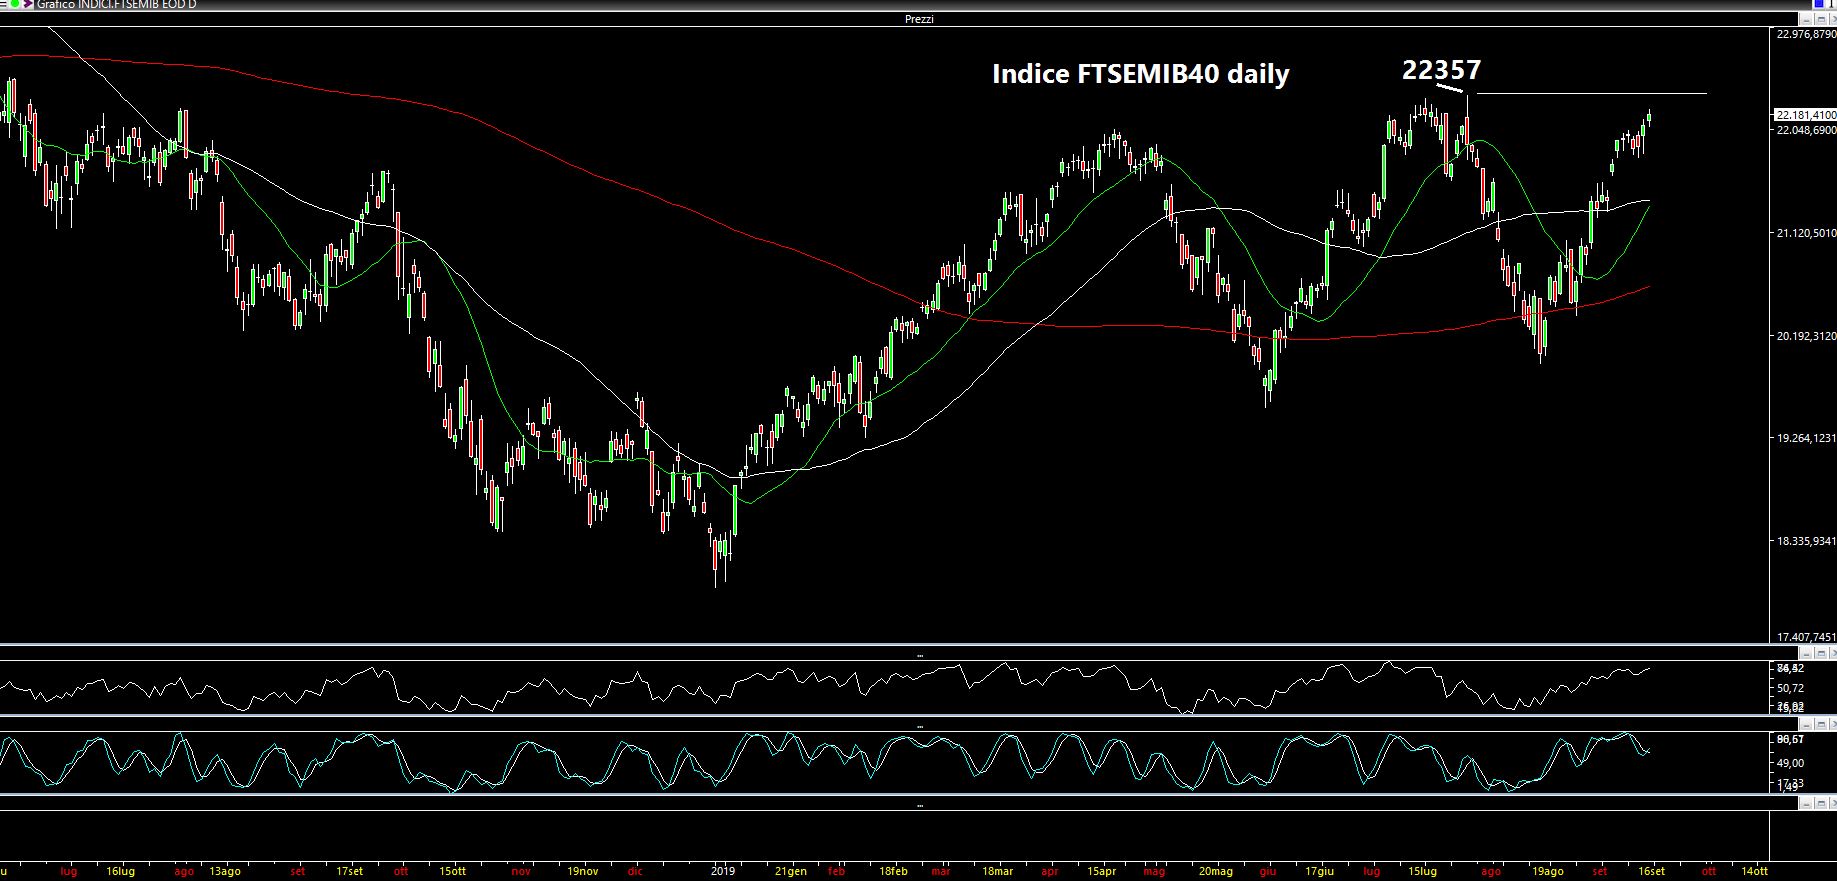Click the '13ago' date label on time axis

point(225,871)
